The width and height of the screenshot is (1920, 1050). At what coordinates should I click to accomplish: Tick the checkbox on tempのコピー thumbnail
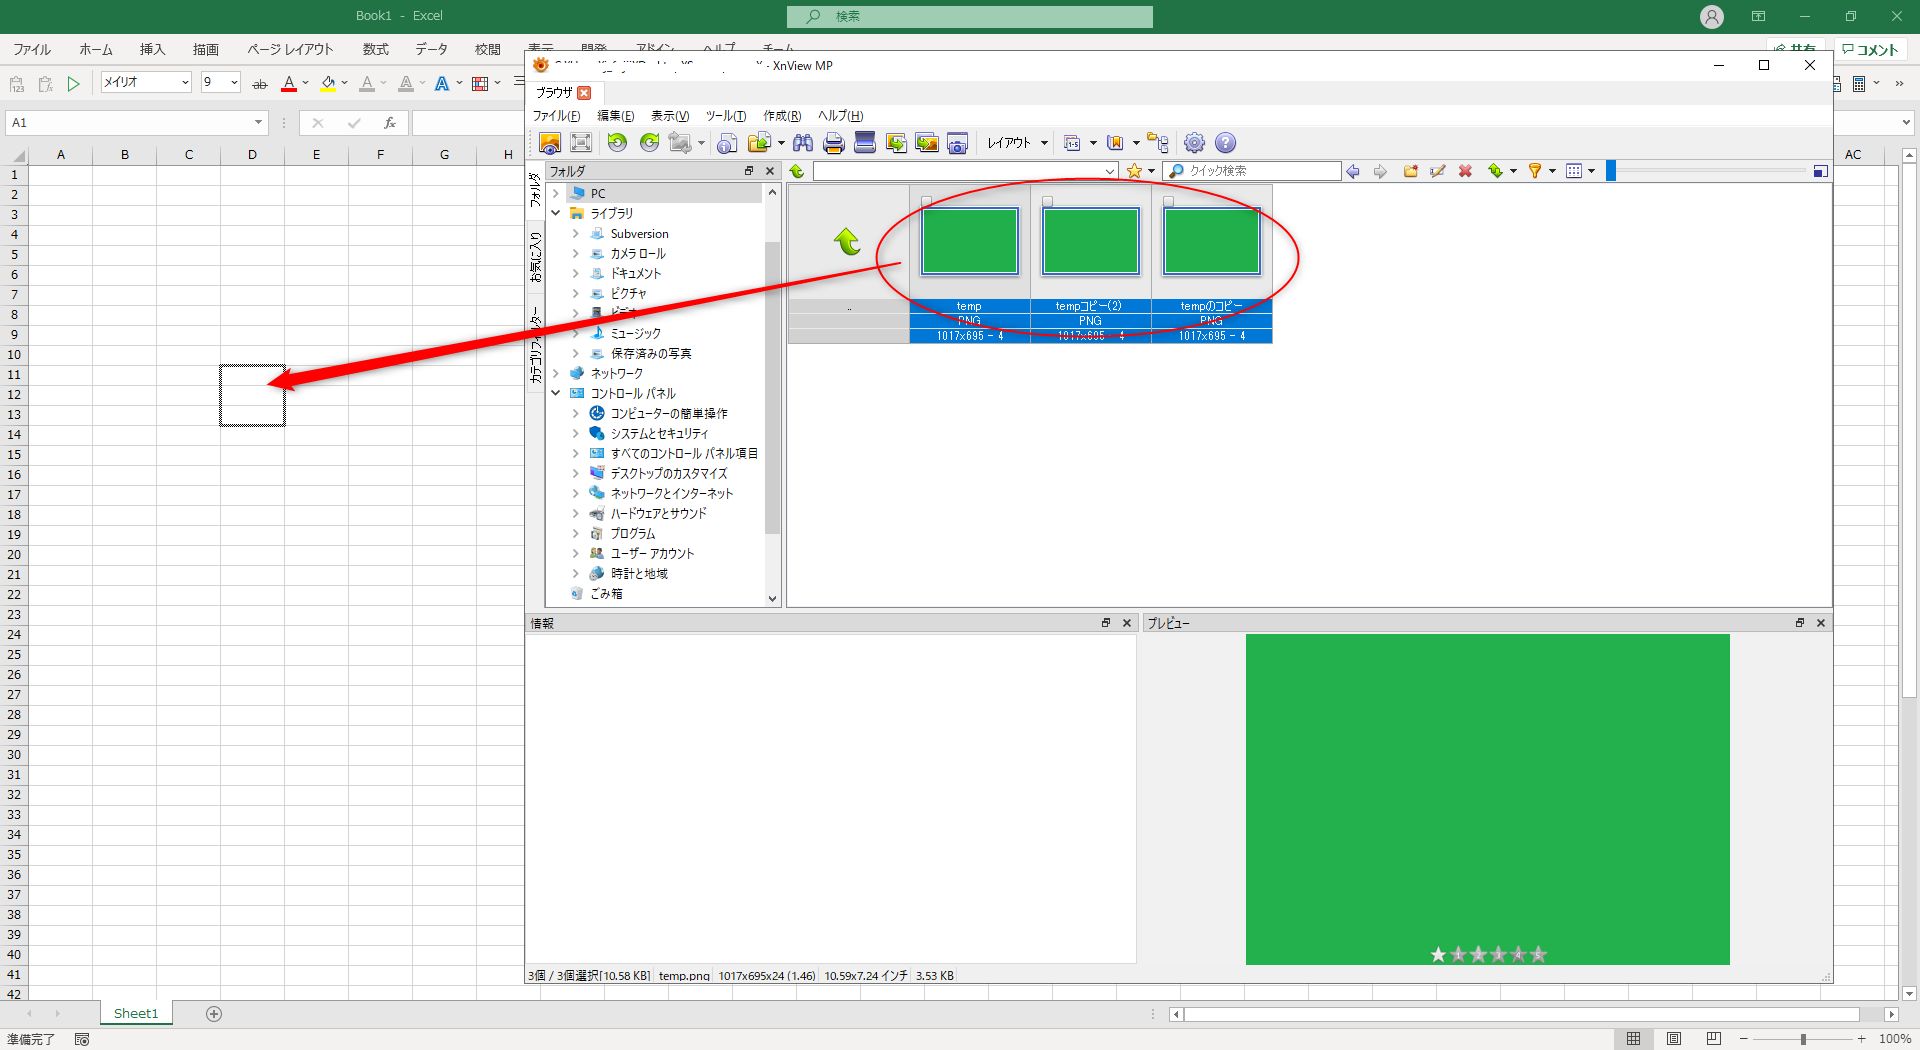tap(1168, 202)
